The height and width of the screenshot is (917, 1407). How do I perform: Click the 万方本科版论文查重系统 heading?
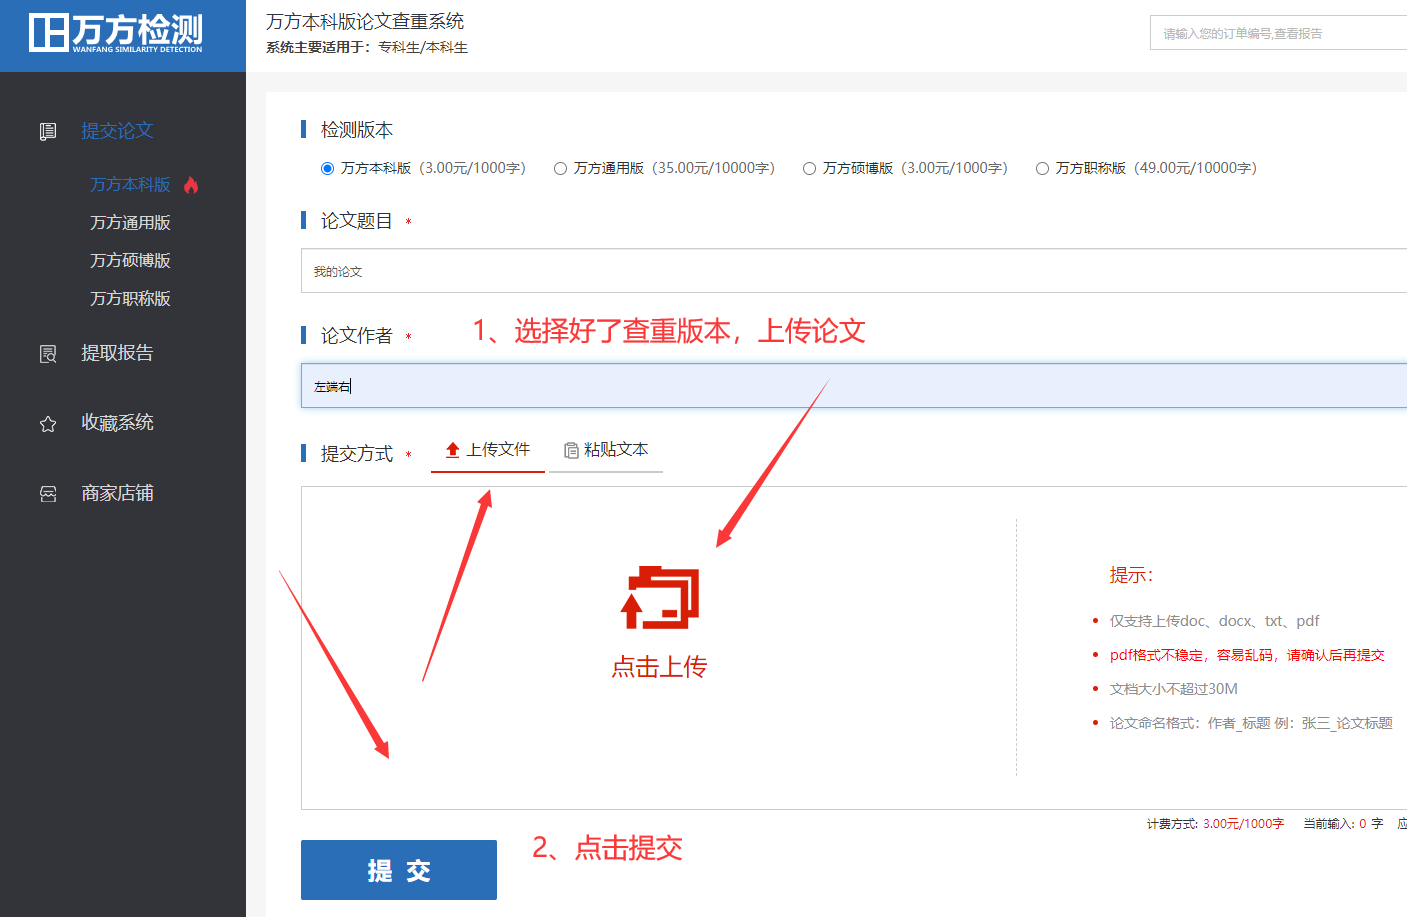tap(365, 21)
